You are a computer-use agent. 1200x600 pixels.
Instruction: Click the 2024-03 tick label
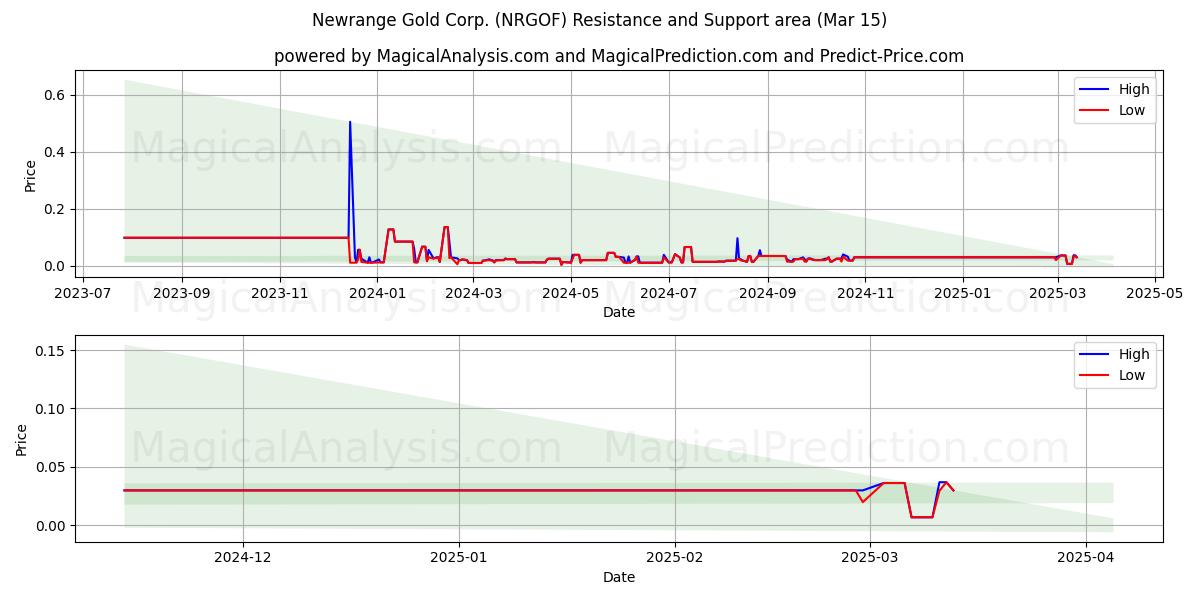click(472, 292)
